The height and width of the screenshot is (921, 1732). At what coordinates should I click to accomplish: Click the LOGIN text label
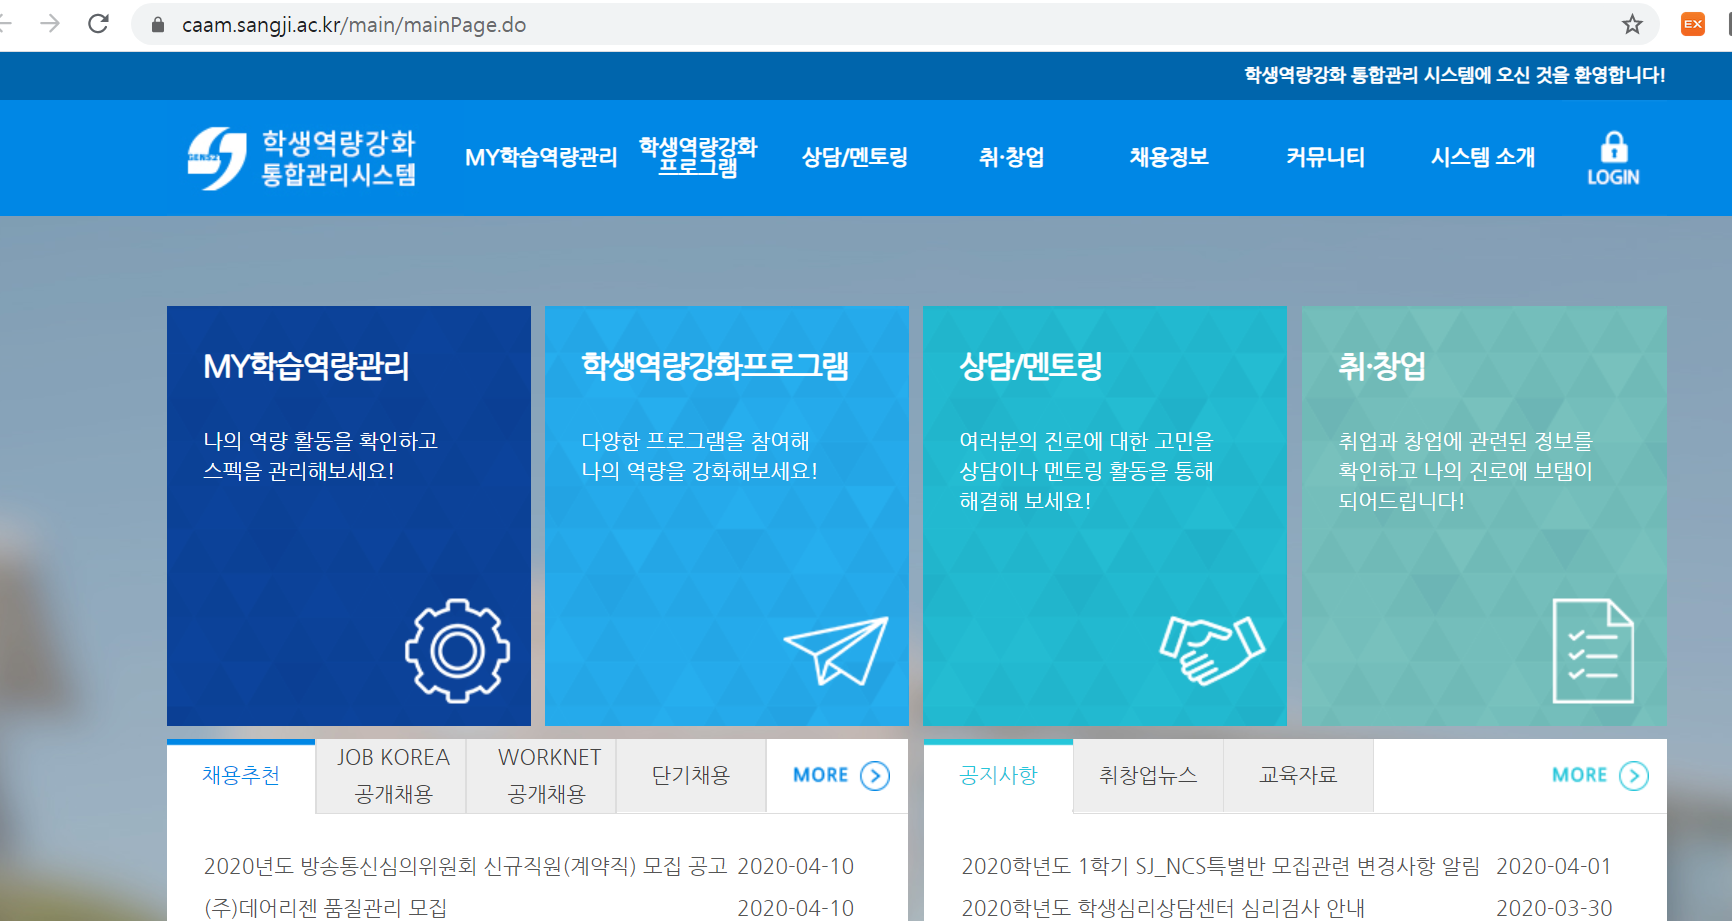point(1613,177)
